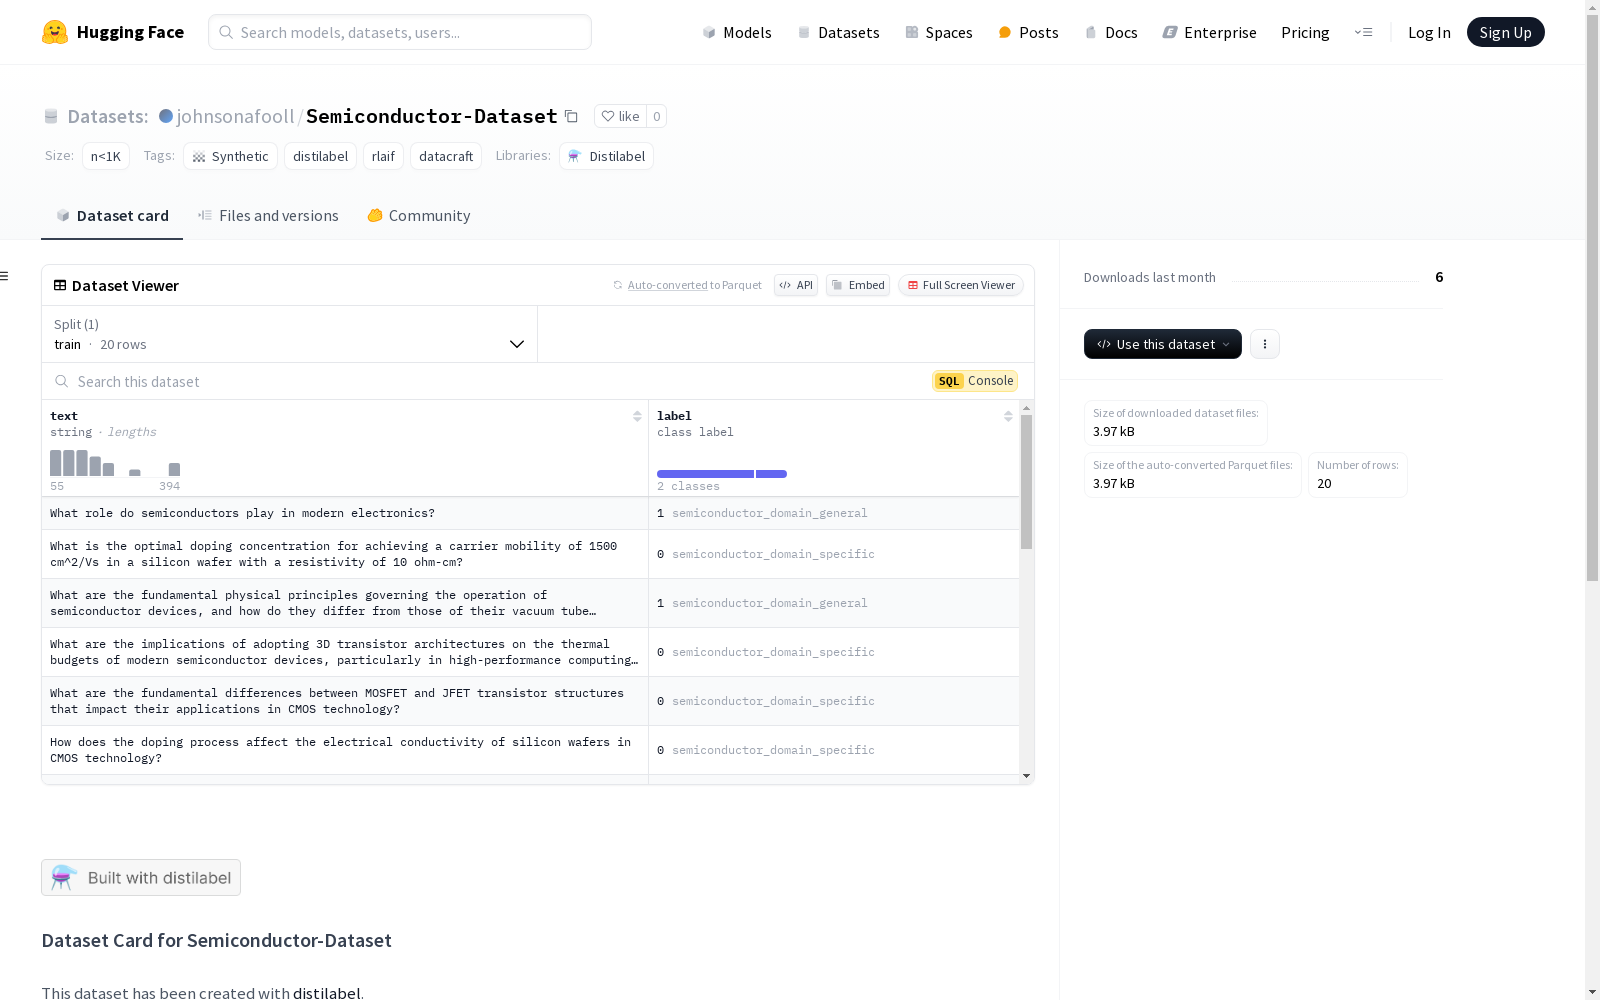
Task: Click like count number 0
Action: point(656,116)
